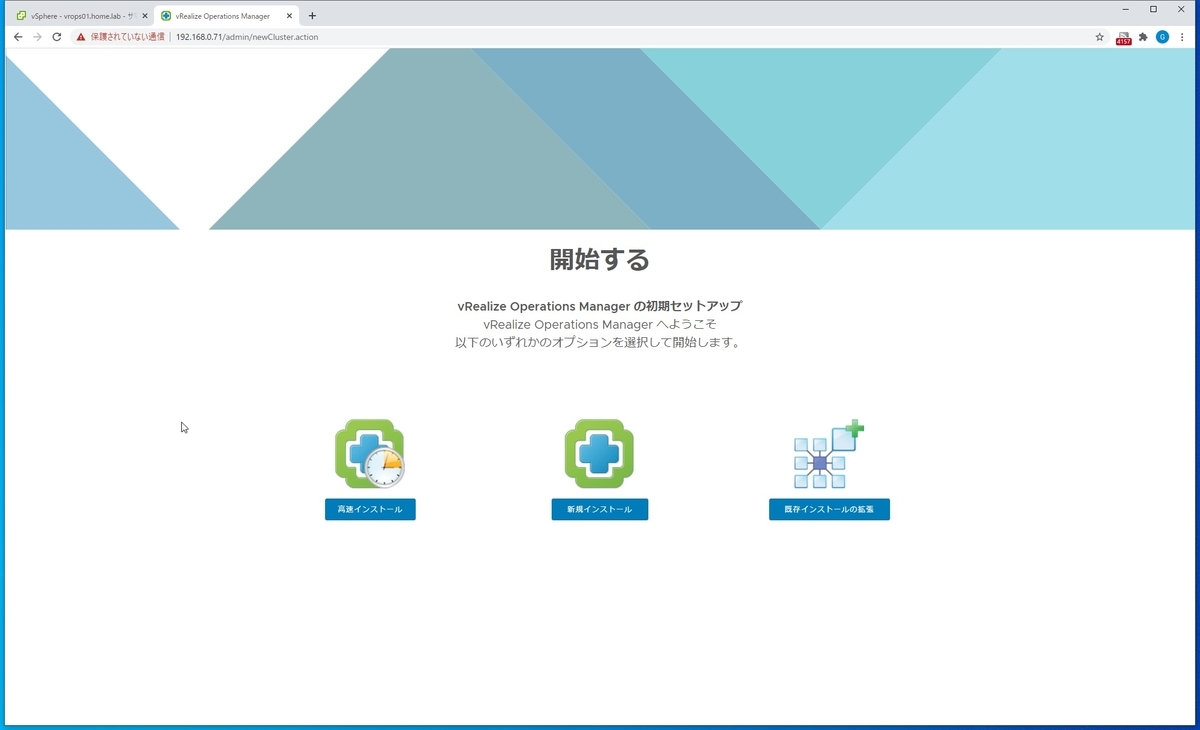Open the red extension icon showing 4157
The width and height of the screenshot is (1200, 730).
[x=1124, y=38]
